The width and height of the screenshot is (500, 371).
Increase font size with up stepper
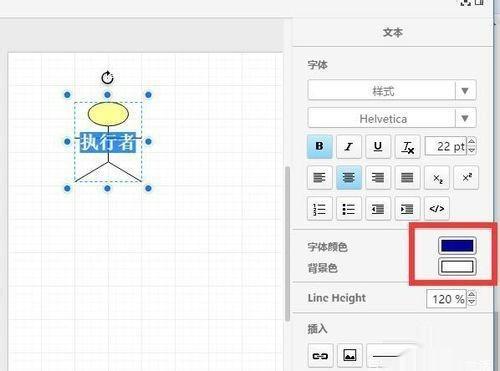coord(472,142)
